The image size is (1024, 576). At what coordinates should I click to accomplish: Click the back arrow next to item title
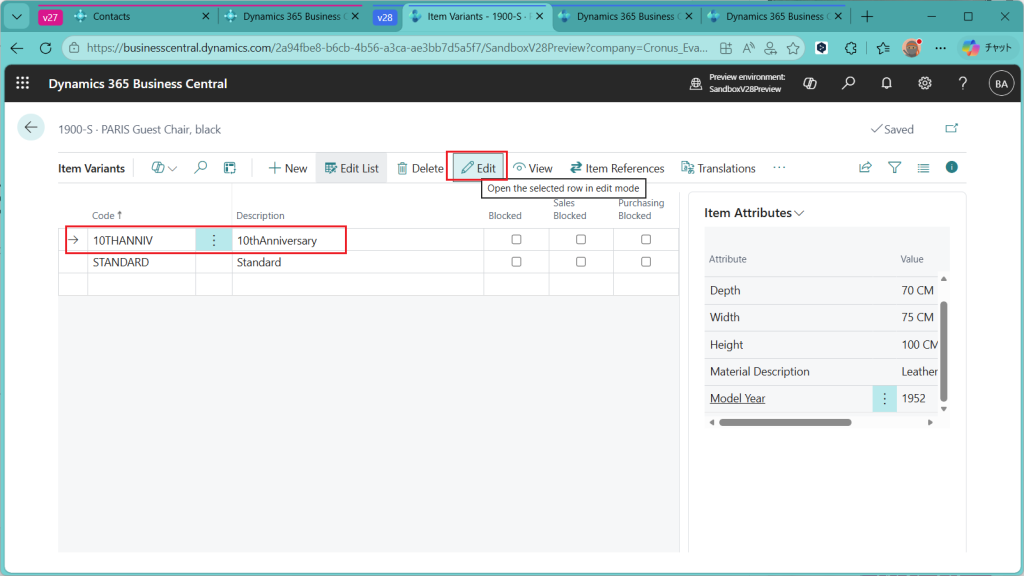click(31, 127)
